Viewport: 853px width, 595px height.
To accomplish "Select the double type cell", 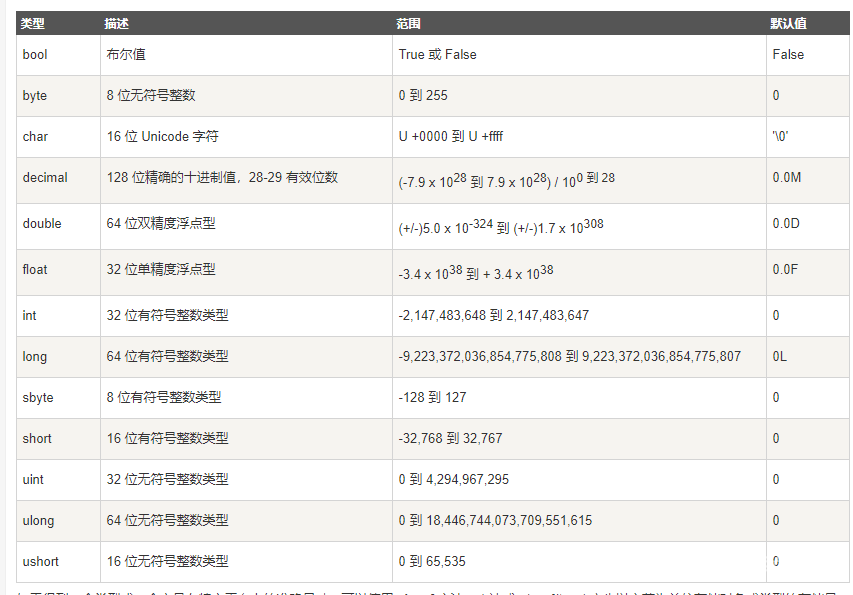I will tap(42, 224).
